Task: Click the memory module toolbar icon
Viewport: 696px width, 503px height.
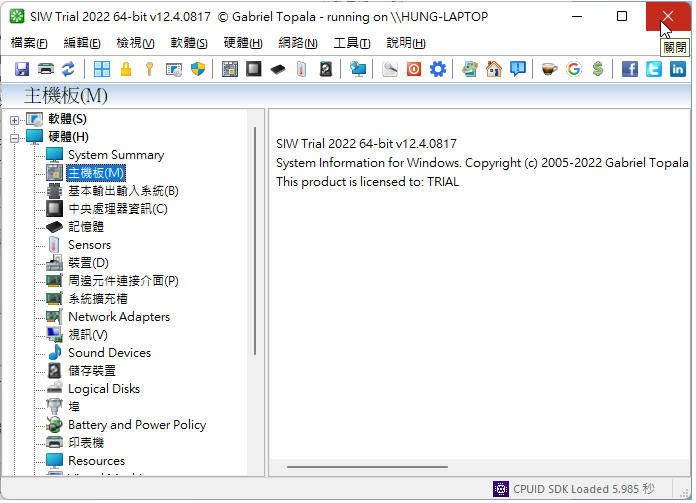Action: 278,69
